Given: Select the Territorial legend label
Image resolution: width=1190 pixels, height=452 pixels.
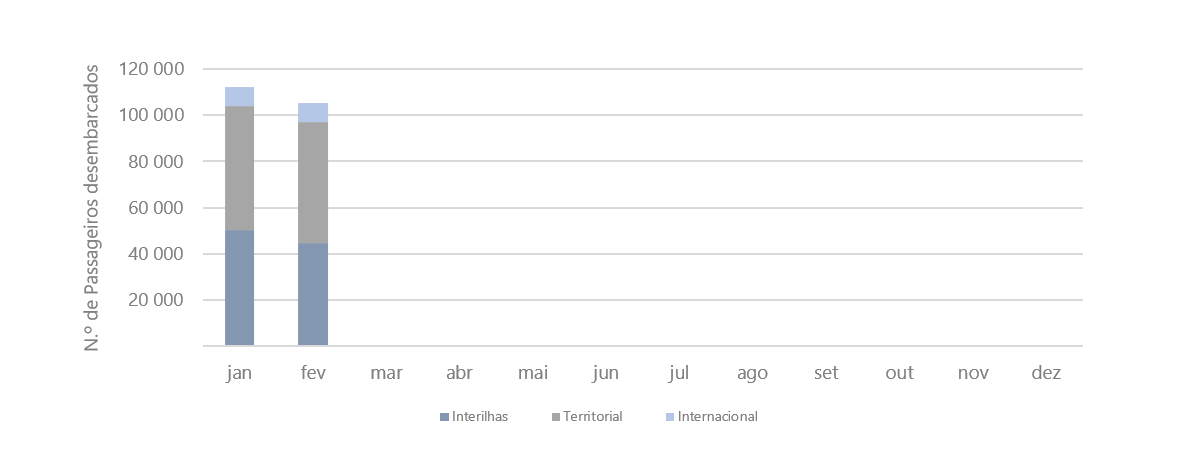Looking at the screenshot, I should click(592, 417).
